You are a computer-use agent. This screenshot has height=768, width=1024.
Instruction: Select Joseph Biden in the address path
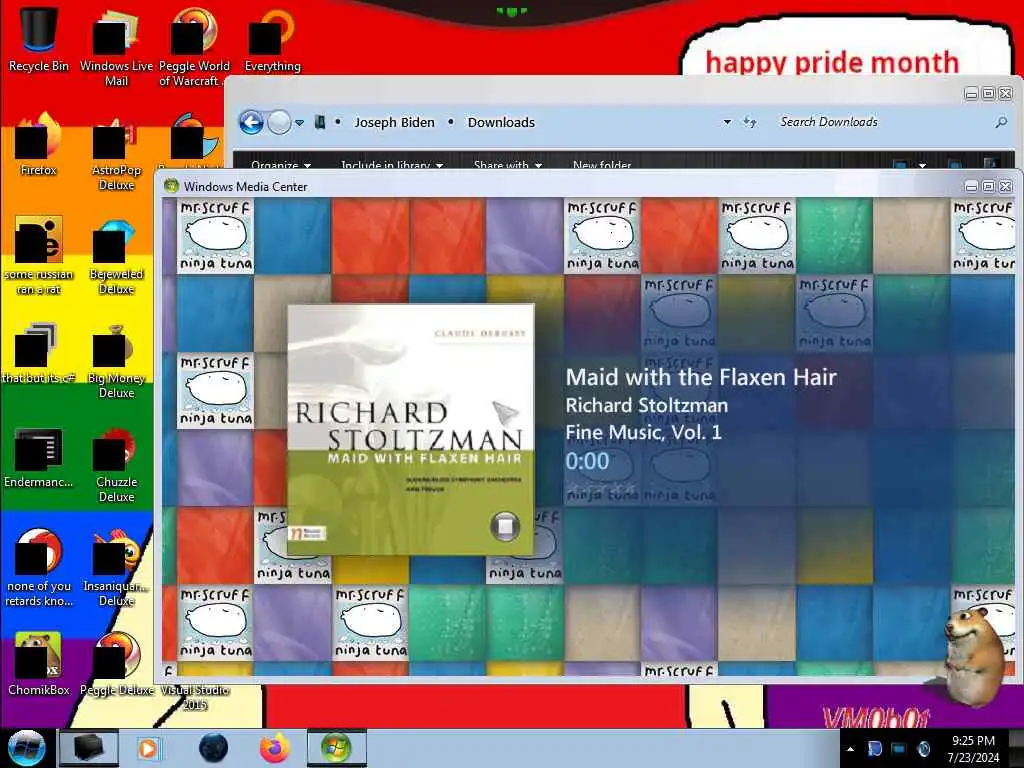tap(394, 122)
